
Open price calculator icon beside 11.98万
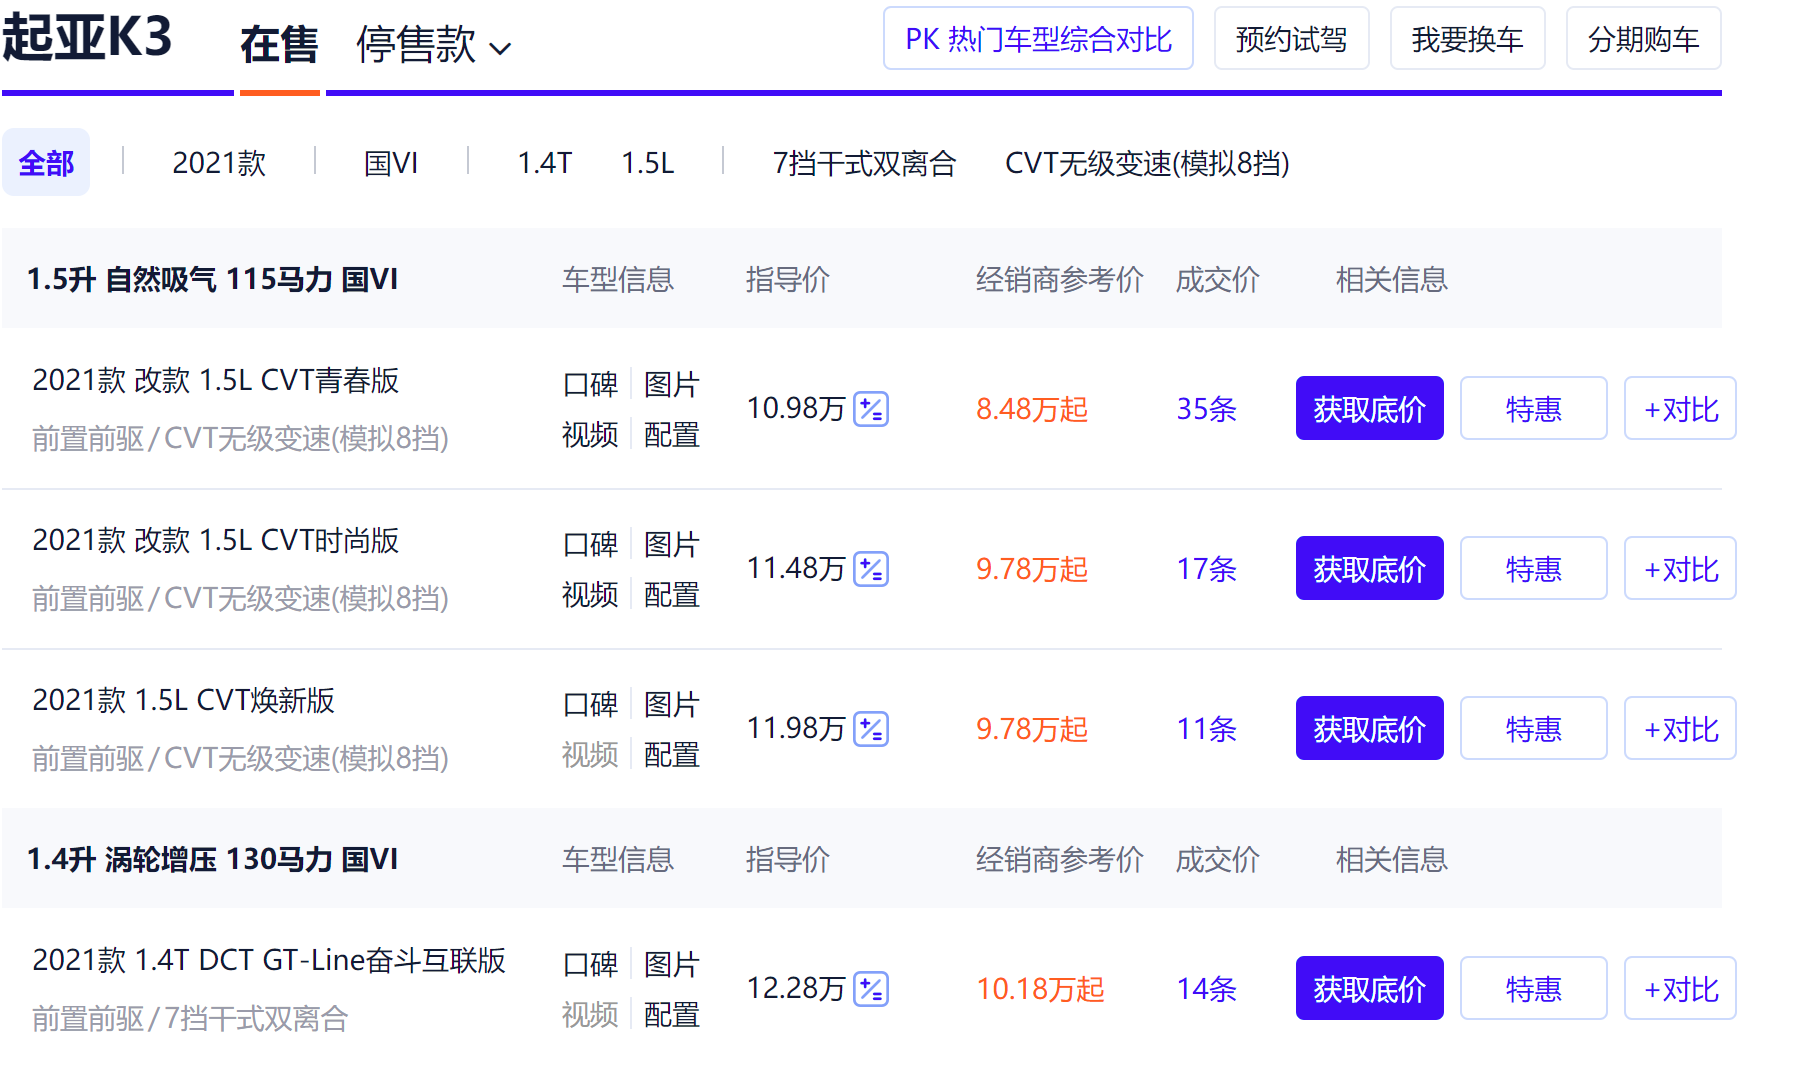pos(871,729)
